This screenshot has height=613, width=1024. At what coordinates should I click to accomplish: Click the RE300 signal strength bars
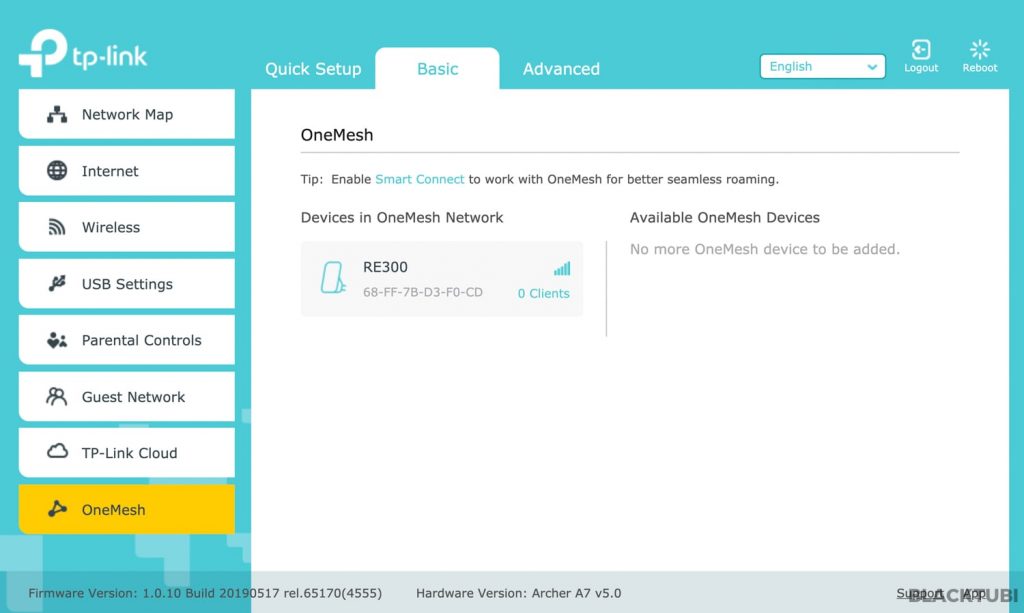(x=562, y=268)
